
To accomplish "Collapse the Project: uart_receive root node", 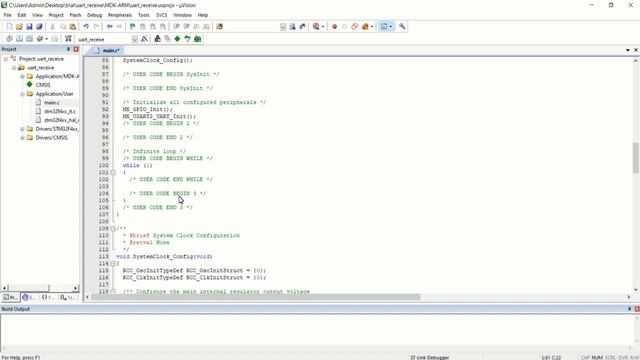I will pyautogui.click(x=6, y=59).
